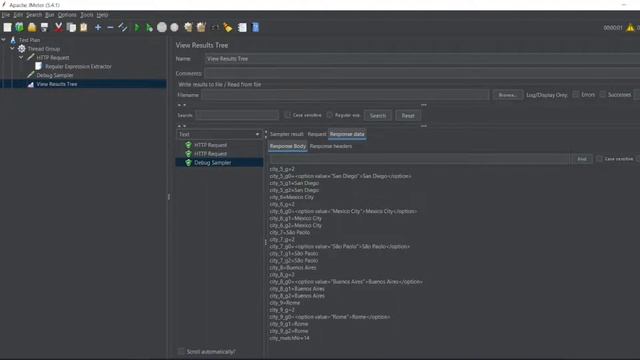Click the Help blue book icon
This screenshot has height=360, width=640.
tap(256, 27)
